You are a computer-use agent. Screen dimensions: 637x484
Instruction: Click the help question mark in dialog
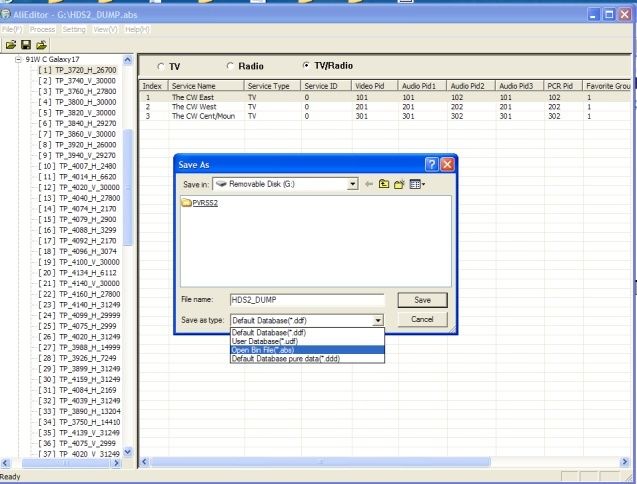[x=431, y=165]
